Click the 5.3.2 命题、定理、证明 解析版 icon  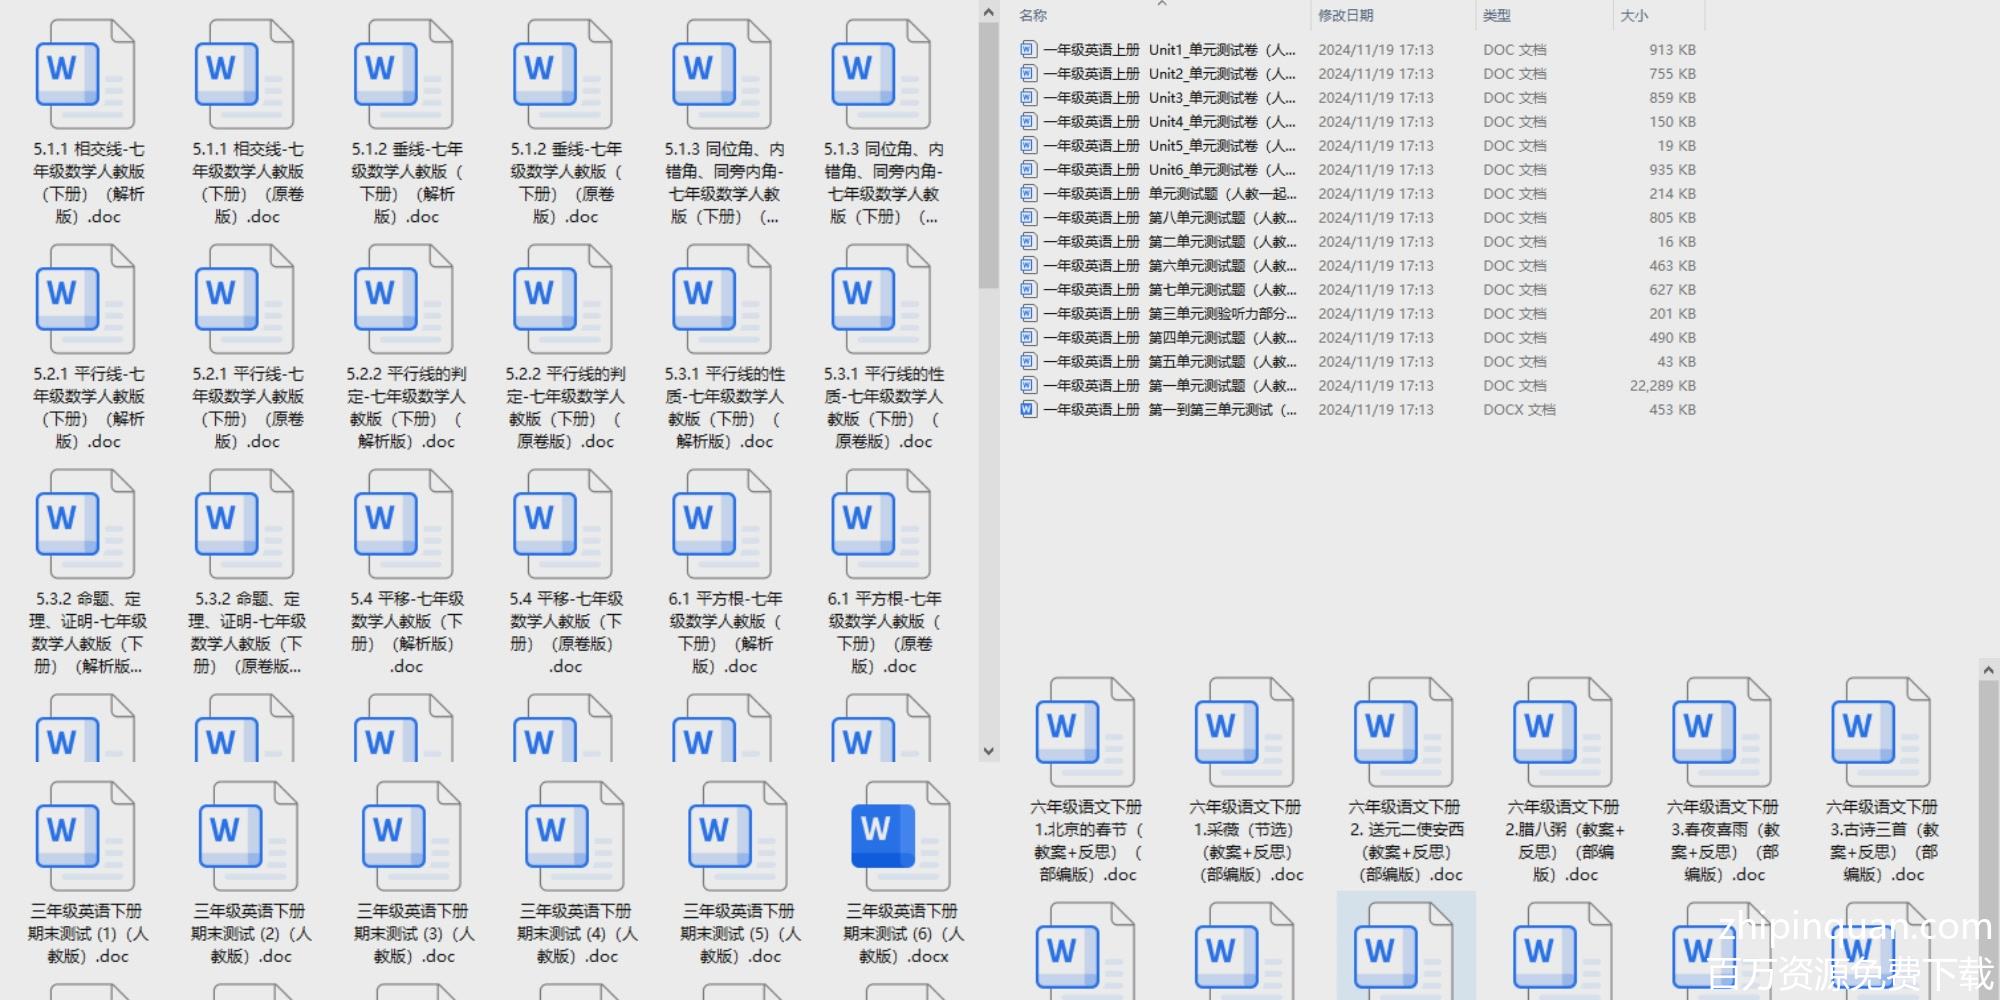tap(86, 525)
